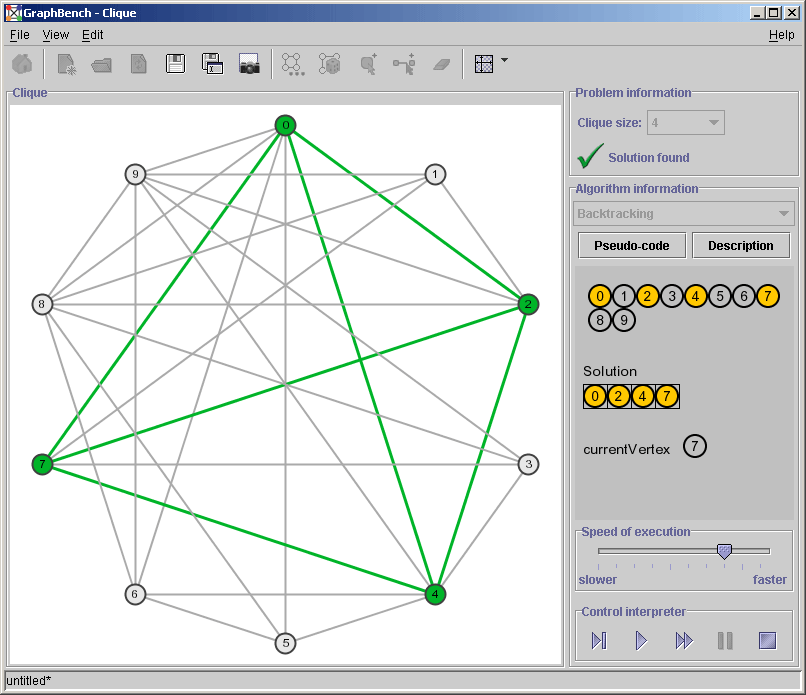
Task: Select vertex 1 in graph
Action: pyautogui.click(x=435, y=174)
